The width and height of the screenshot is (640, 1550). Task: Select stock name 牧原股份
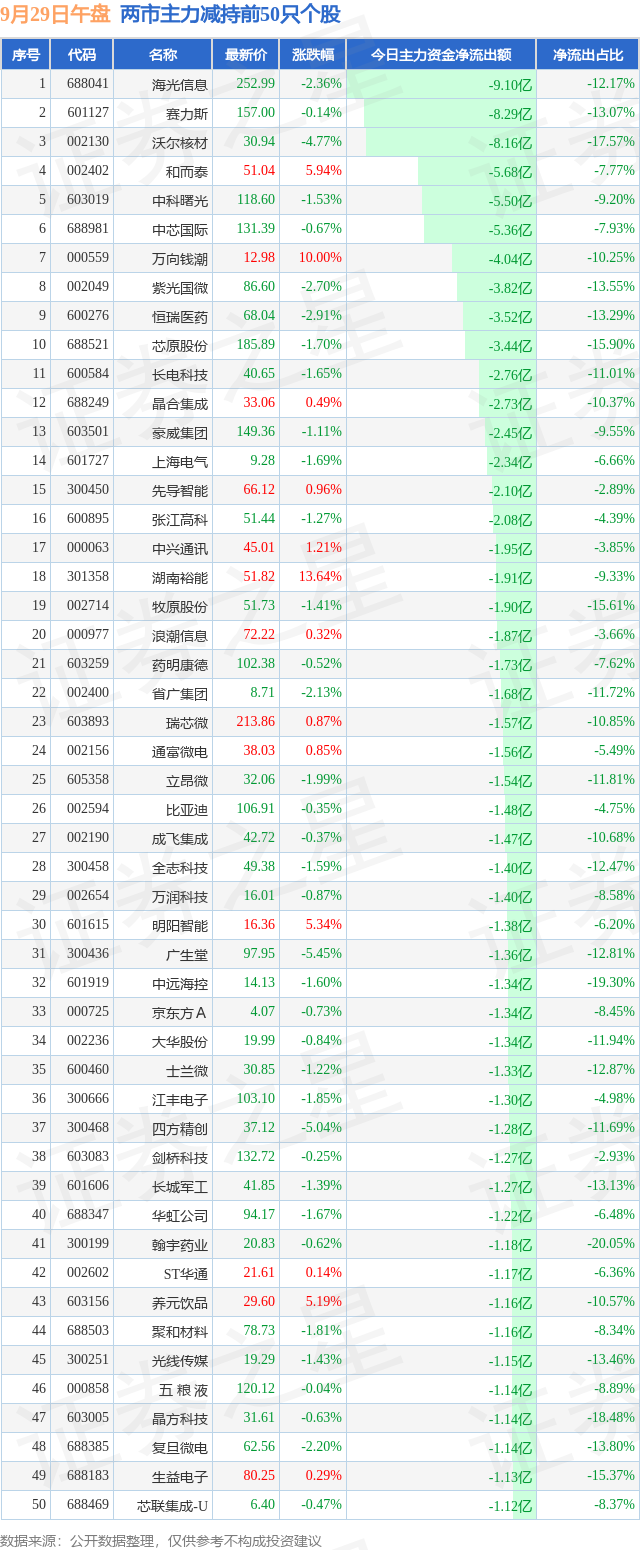180,606
